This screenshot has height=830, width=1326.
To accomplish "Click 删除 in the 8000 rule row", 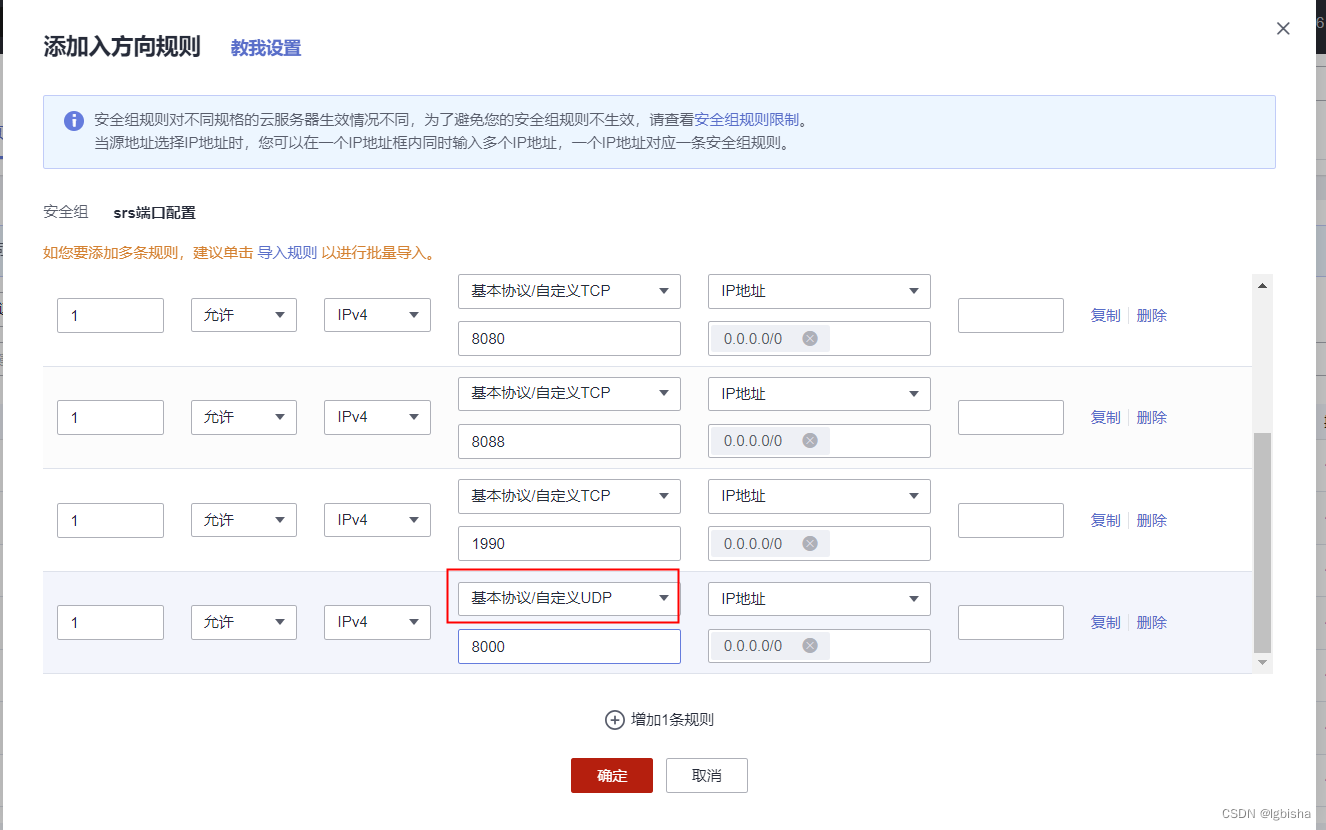I will click(x=1152, y=622).
